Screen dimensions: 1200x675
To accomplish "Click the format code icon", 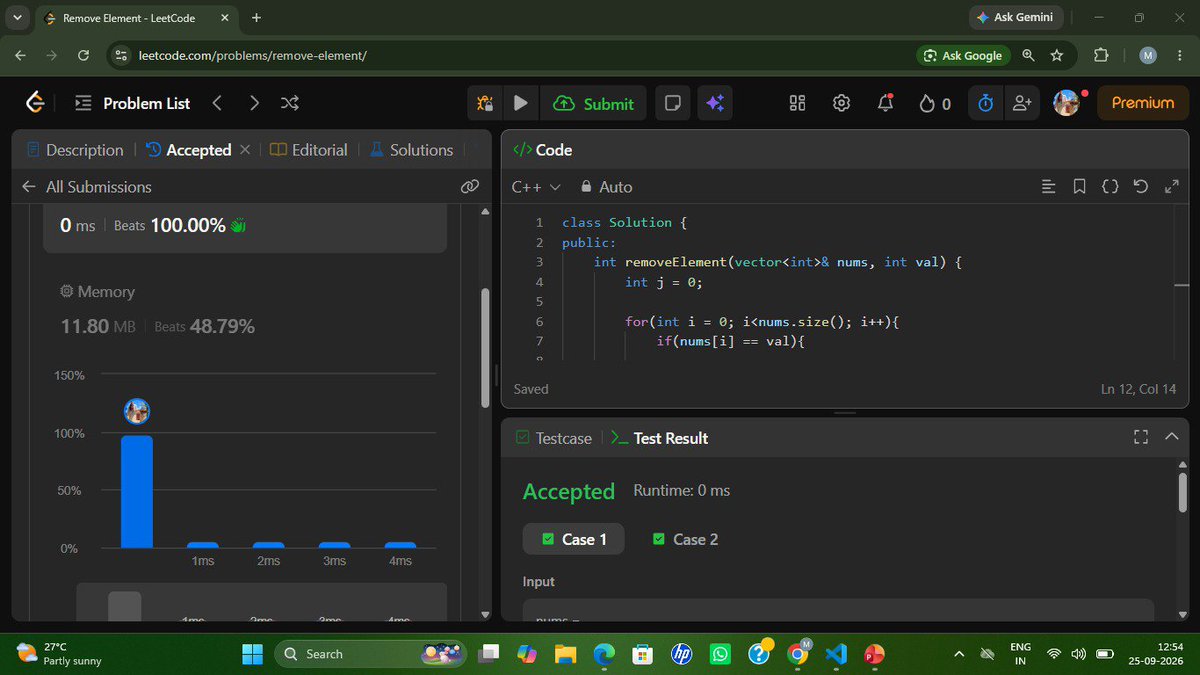I will tap(1048, 187).
